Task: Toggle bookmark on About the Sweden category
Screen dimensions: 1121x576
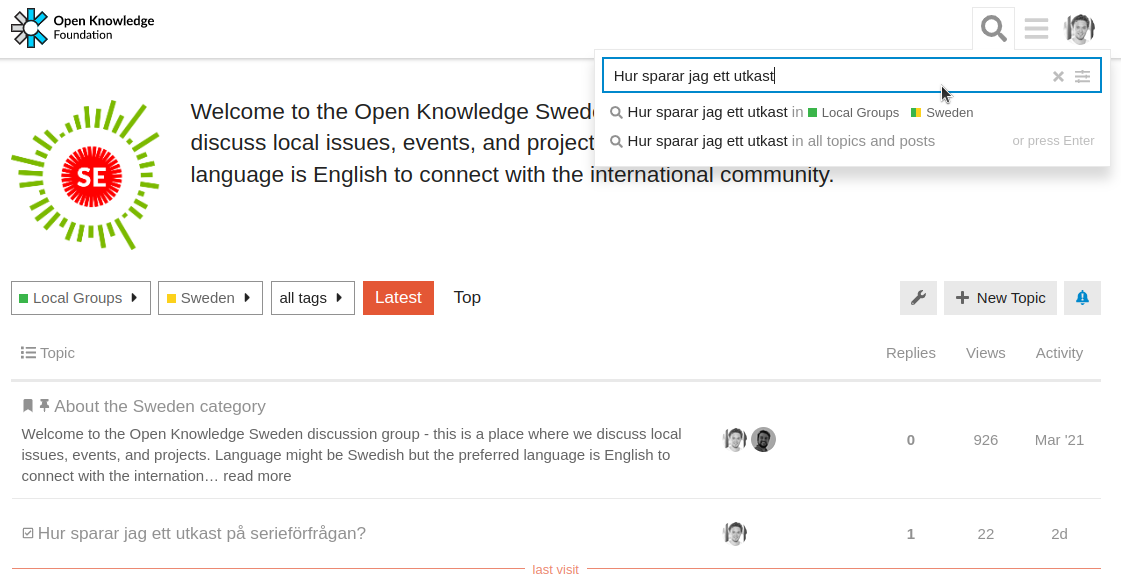Action: point(28,406)
